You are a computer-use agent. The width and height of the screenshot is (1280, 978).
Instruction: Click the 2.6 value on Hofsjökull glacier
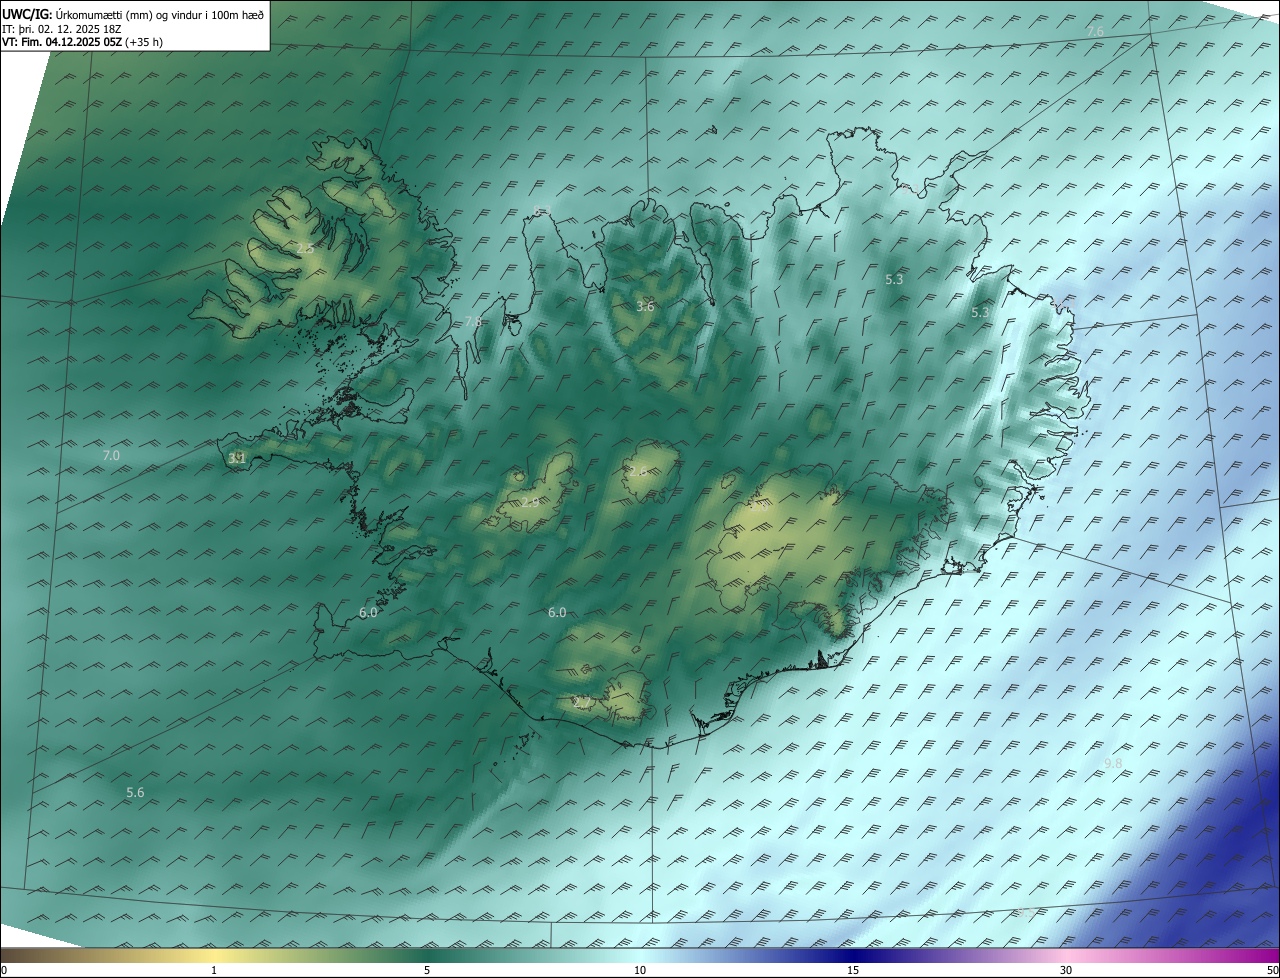[x=637, y=471]
